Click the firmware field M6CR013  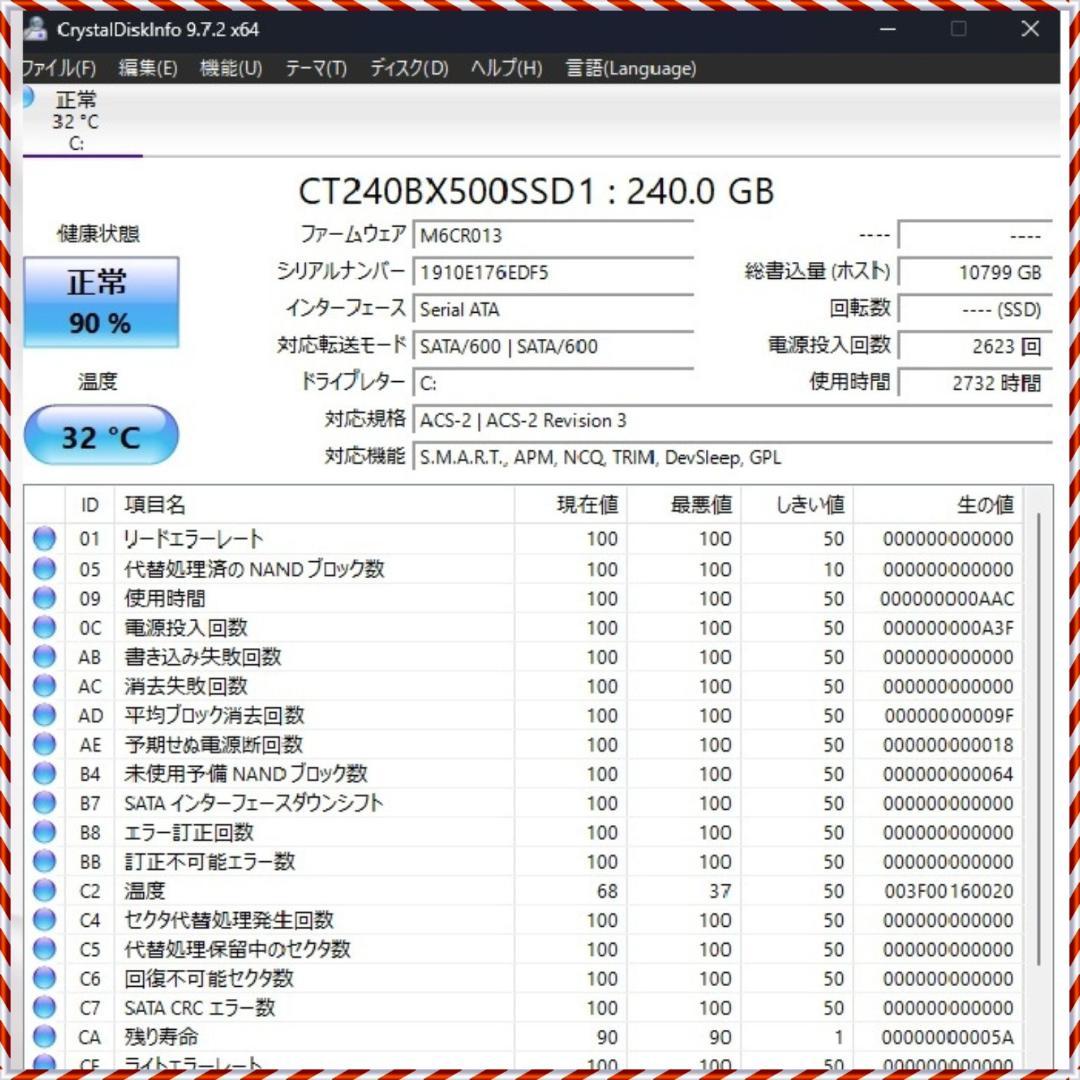(x=553, y=235)
